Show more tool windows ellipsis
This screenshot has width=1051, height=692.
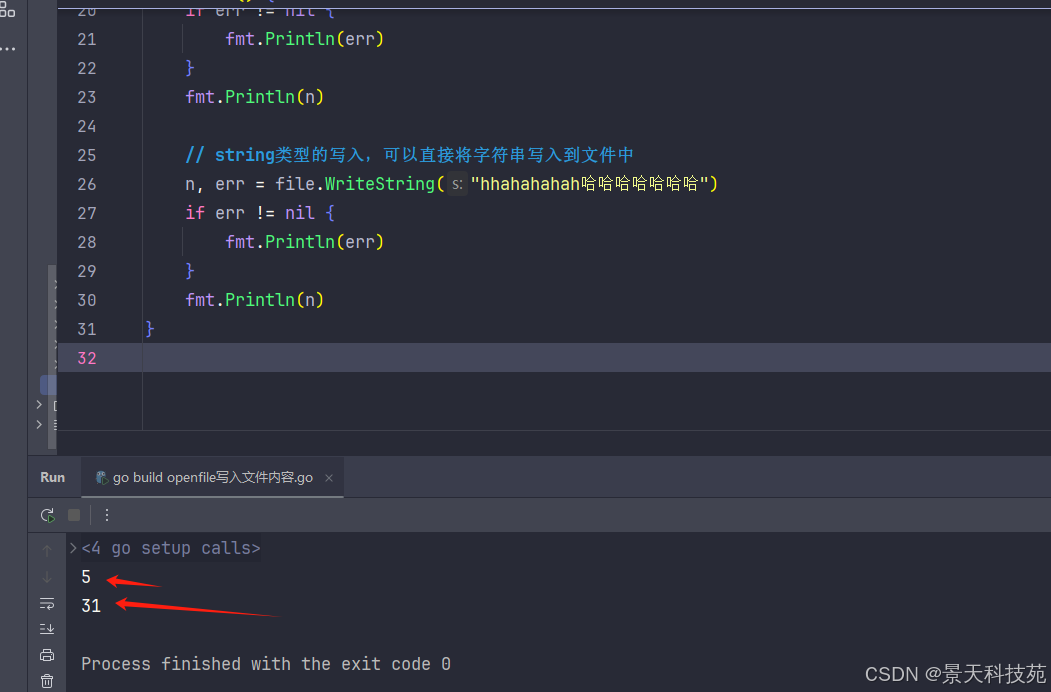click(x=8, y=48)
